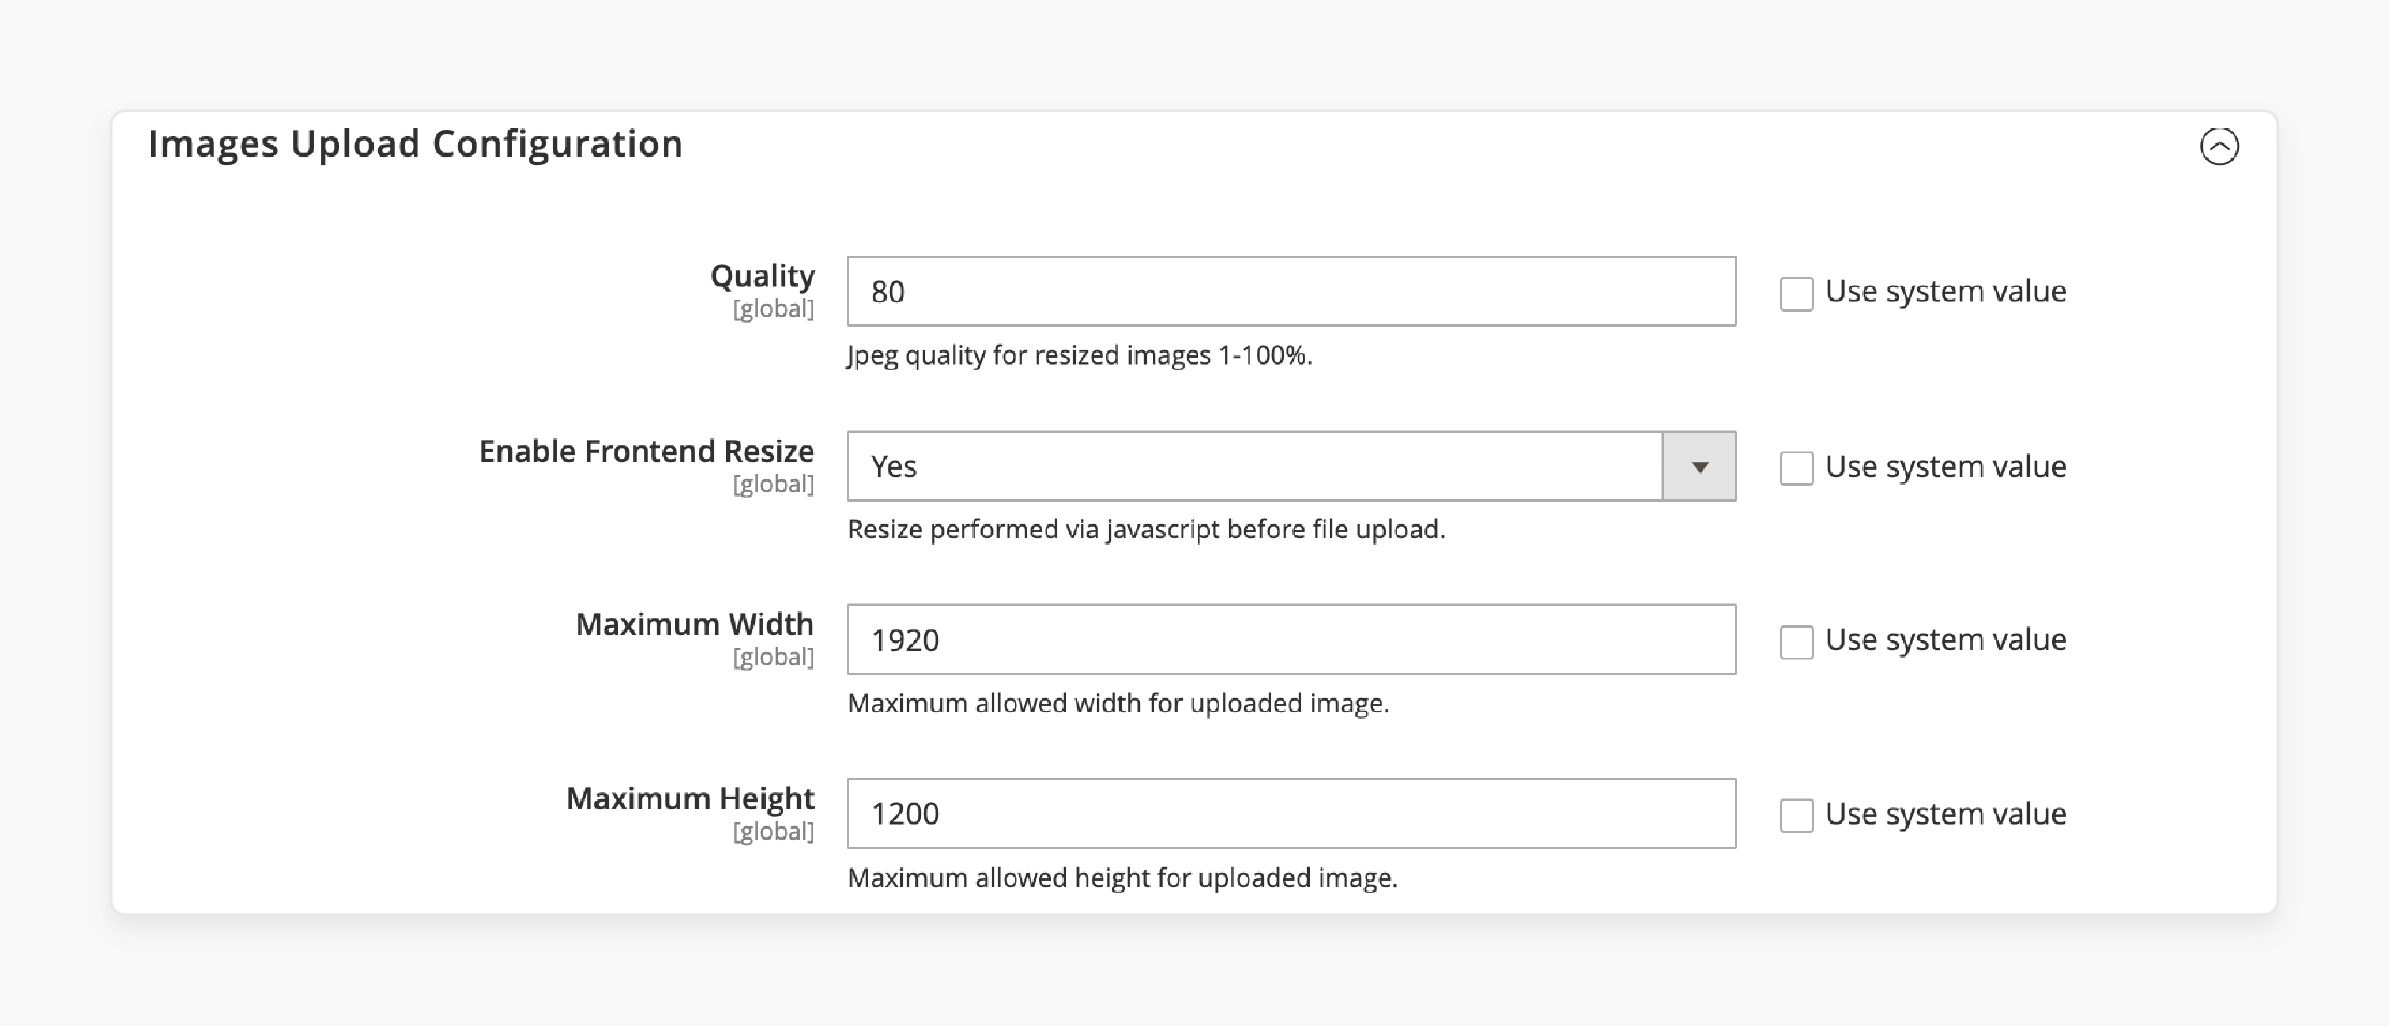Collapse the Images Upload Configuration section
This screenshot has width=2389, height=1026.
click(x=2219, y=146)
